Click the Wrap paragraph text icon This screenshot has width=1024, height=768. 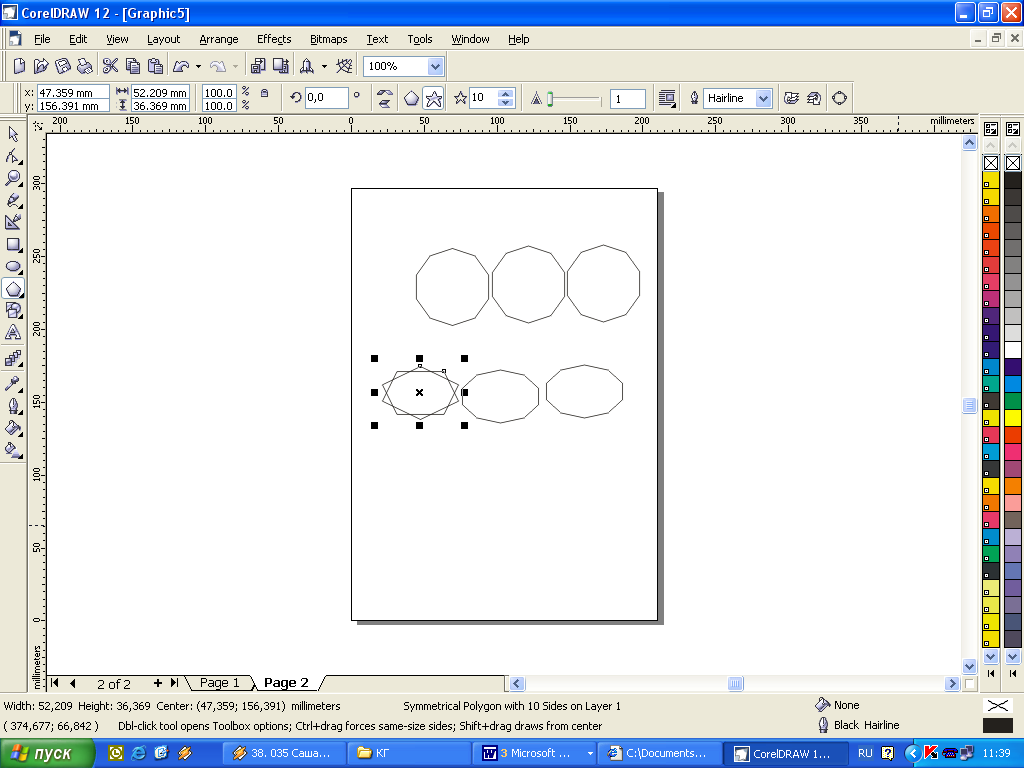[667, 98]
